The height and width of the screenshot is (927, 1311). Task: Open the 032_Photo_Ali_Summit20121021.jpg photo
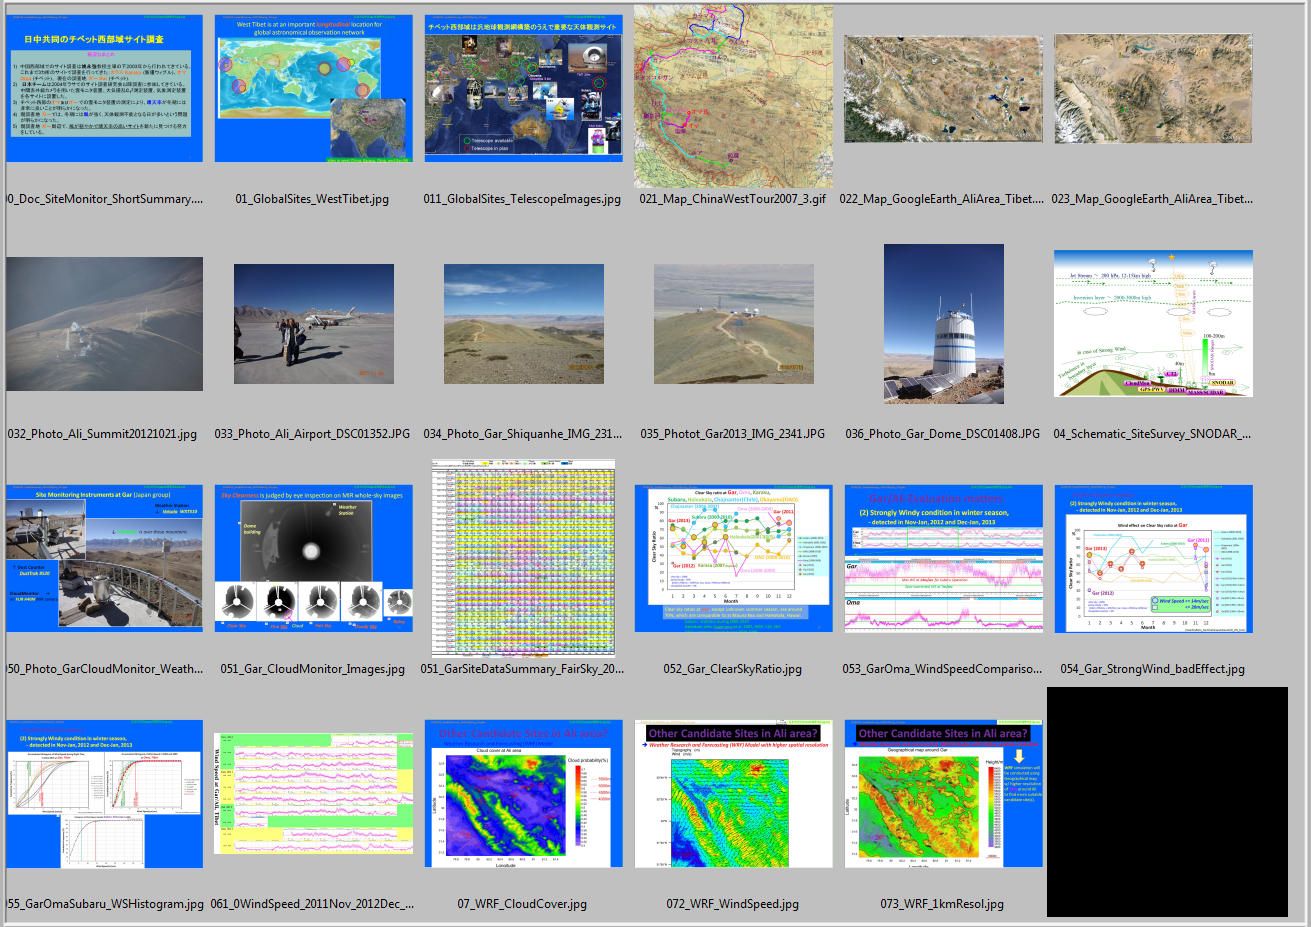pos(104,323)
